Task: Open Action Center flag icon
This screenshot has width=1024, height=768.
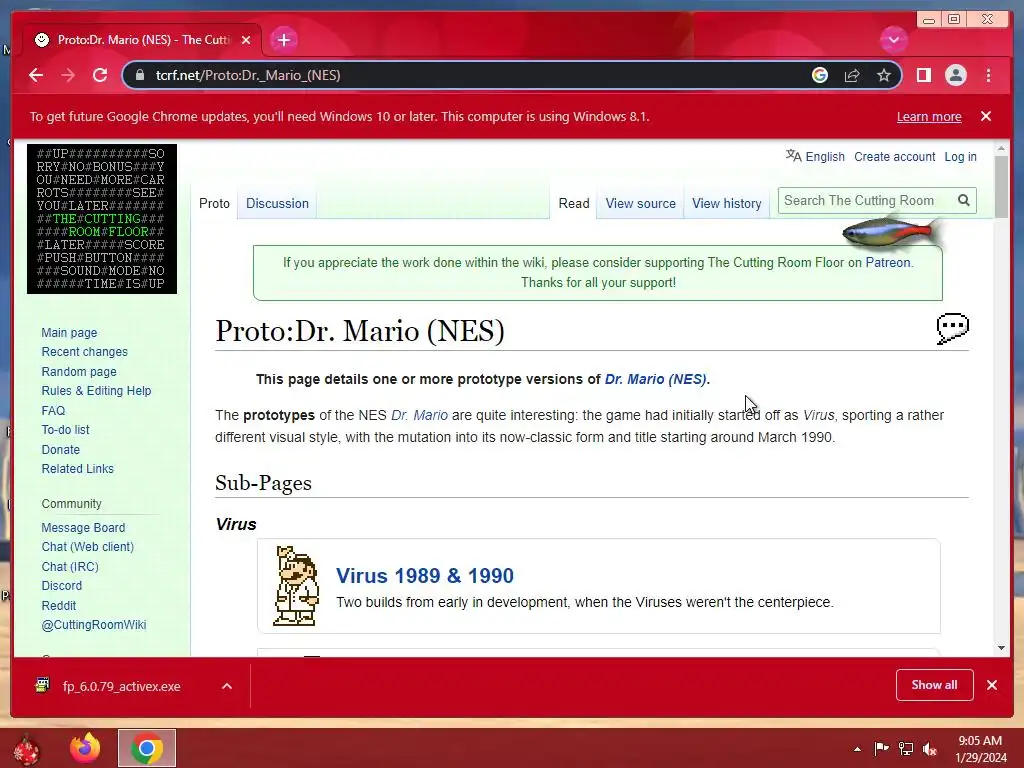Action: coord(881,748)
